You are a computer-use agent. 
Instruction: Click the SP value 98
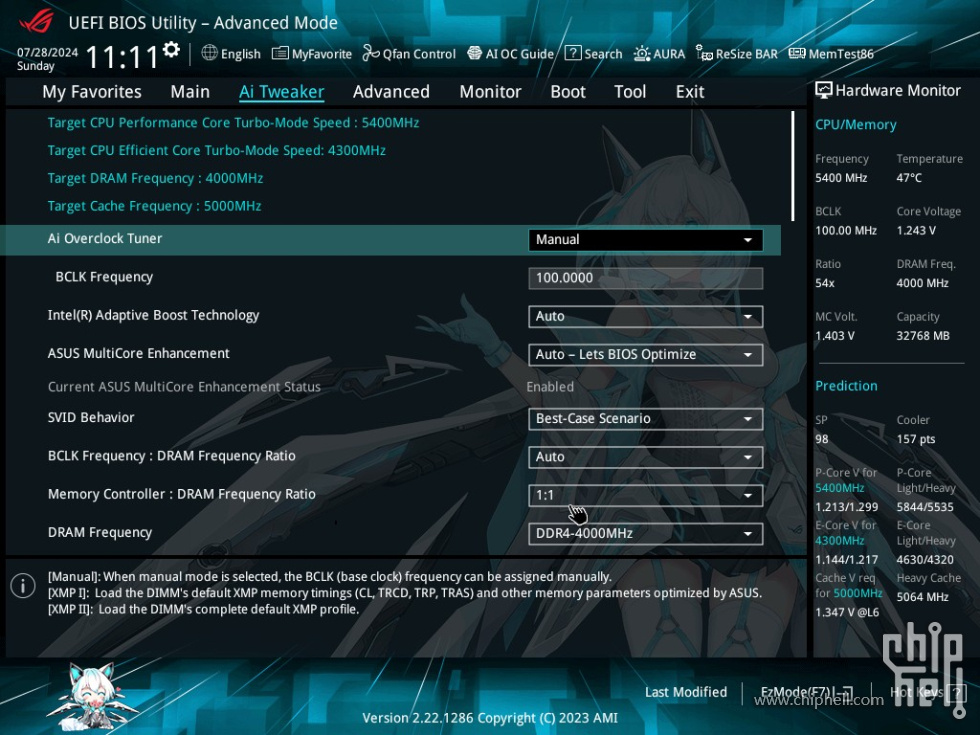click(821, 439)
